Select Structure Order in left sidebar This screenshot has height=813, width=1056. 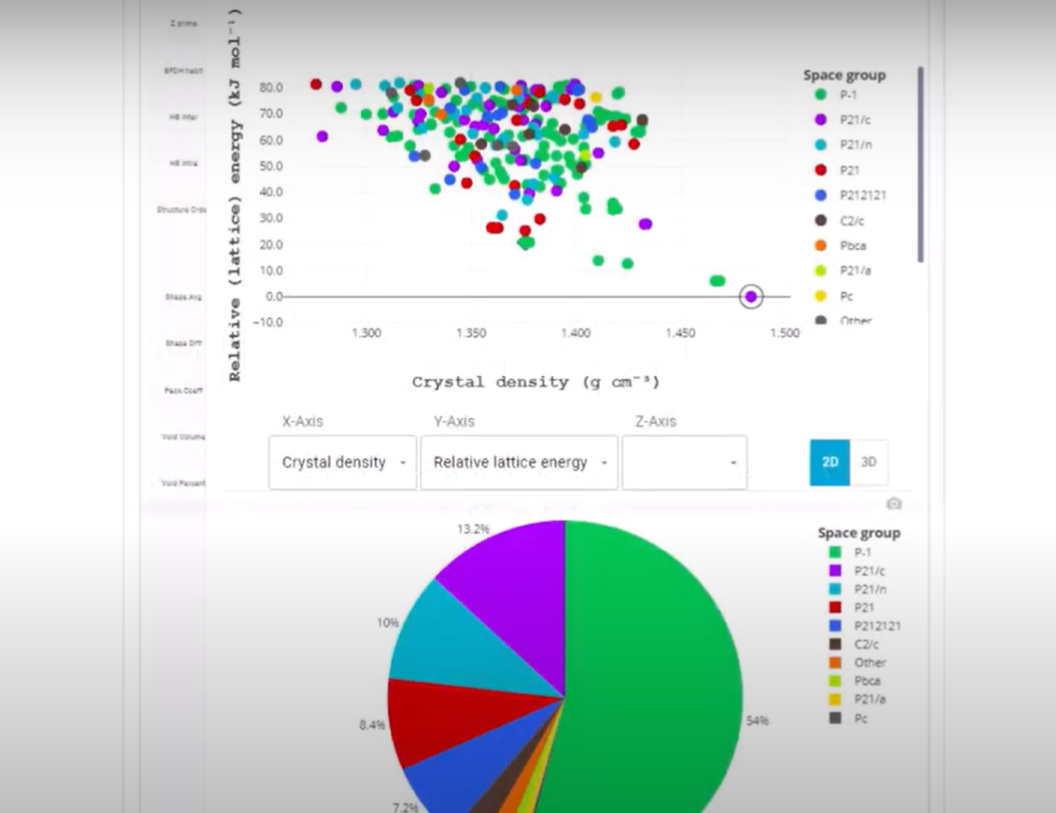pyautogui.click(x=181, y=209)
